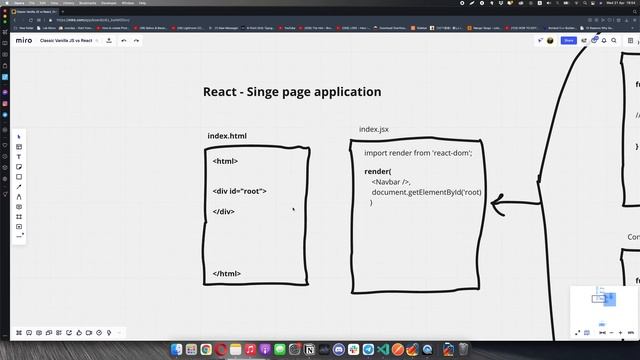The height and width of the screenshot is (360, 640).
Task: Click the zoom out minus button
Action: click(x=611, y=333)
